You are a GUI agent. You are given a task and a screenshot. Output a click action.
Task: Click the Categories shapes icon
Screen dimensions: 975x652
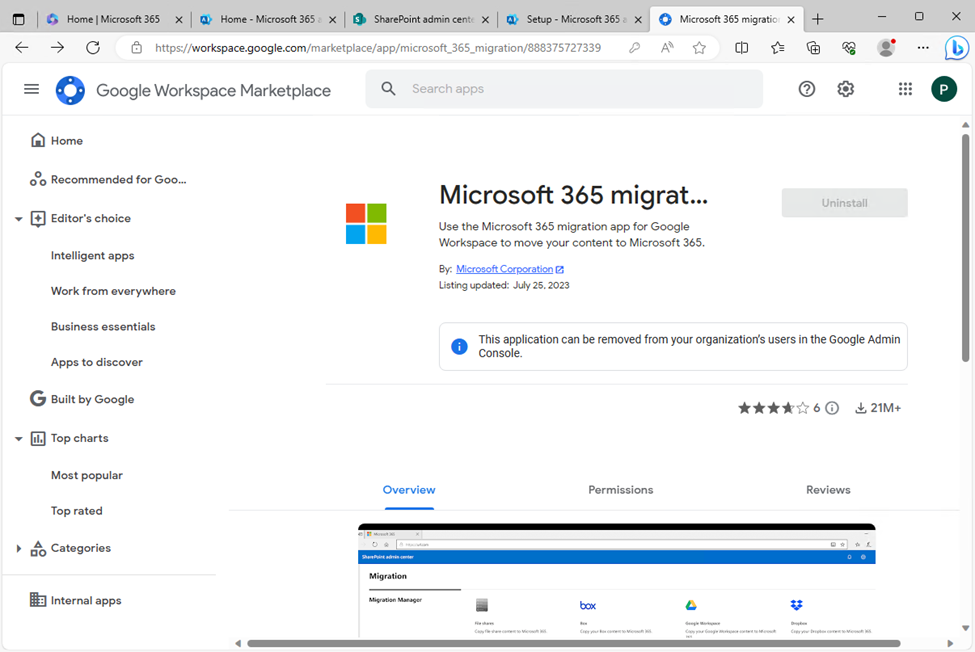[x=38, y=548]
